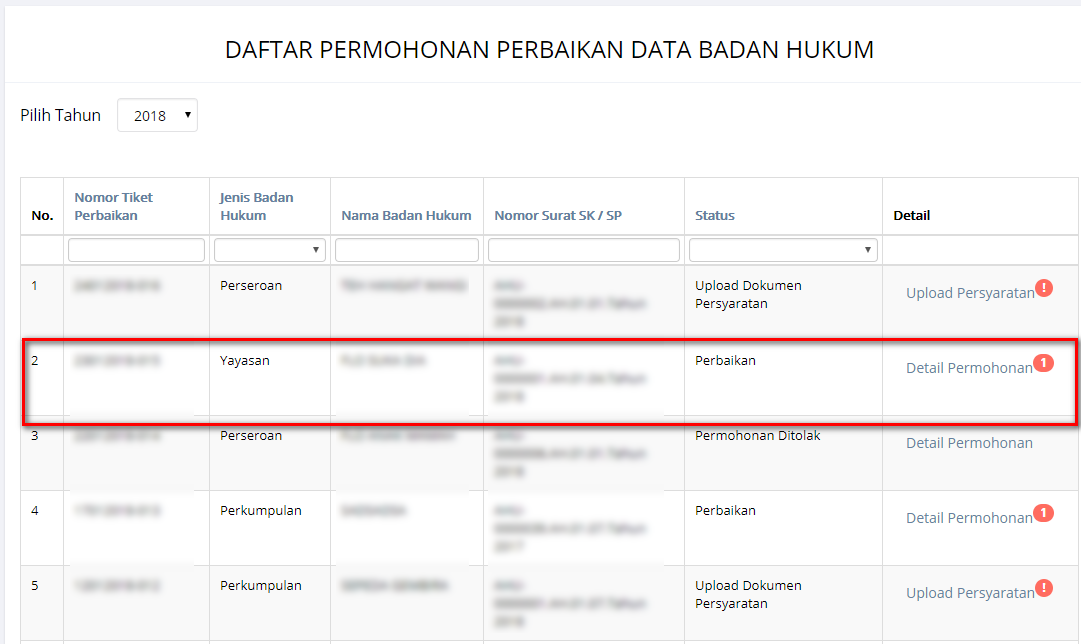Open Detail Permohonan for Yayasan row 2

[968, 368]
